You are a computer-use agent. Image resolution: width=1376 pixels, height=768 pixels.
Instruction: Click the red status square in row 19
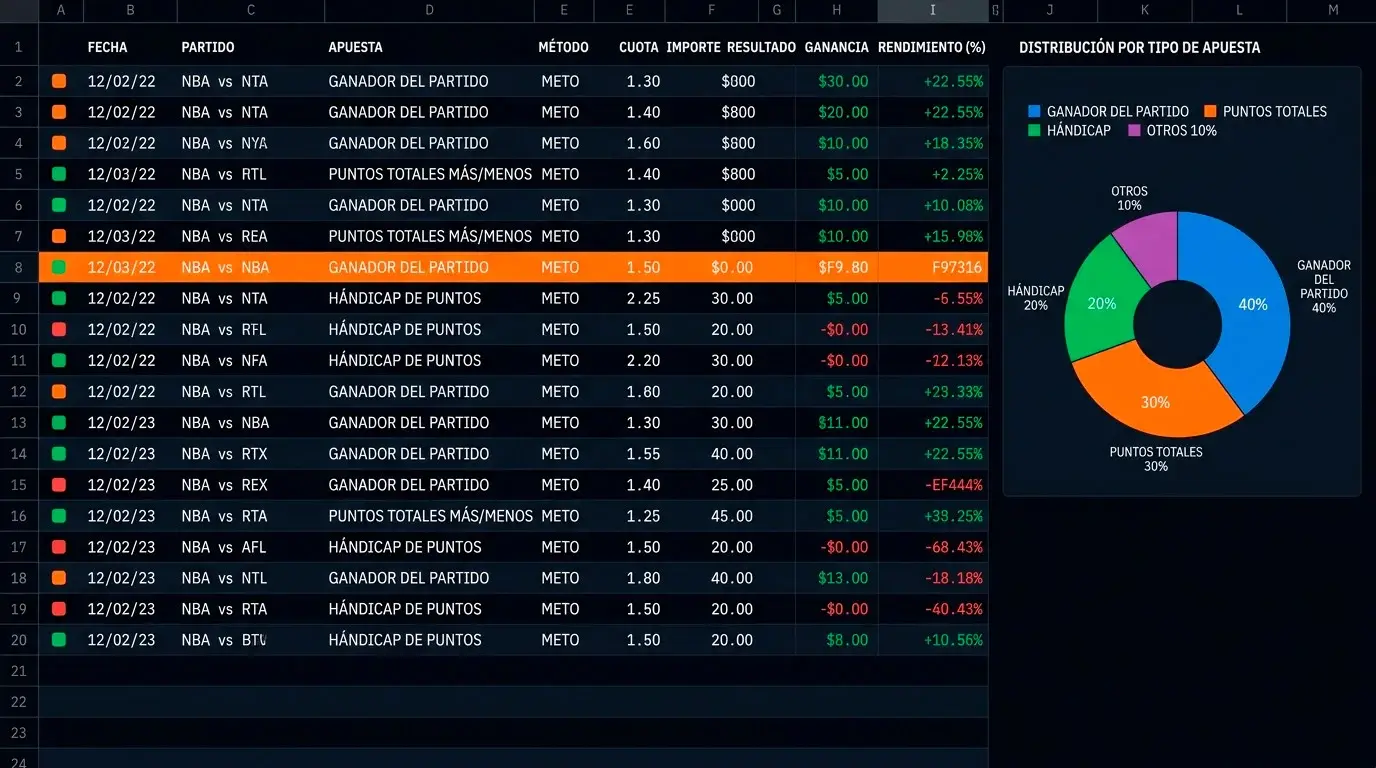click(x=59, y=608)
